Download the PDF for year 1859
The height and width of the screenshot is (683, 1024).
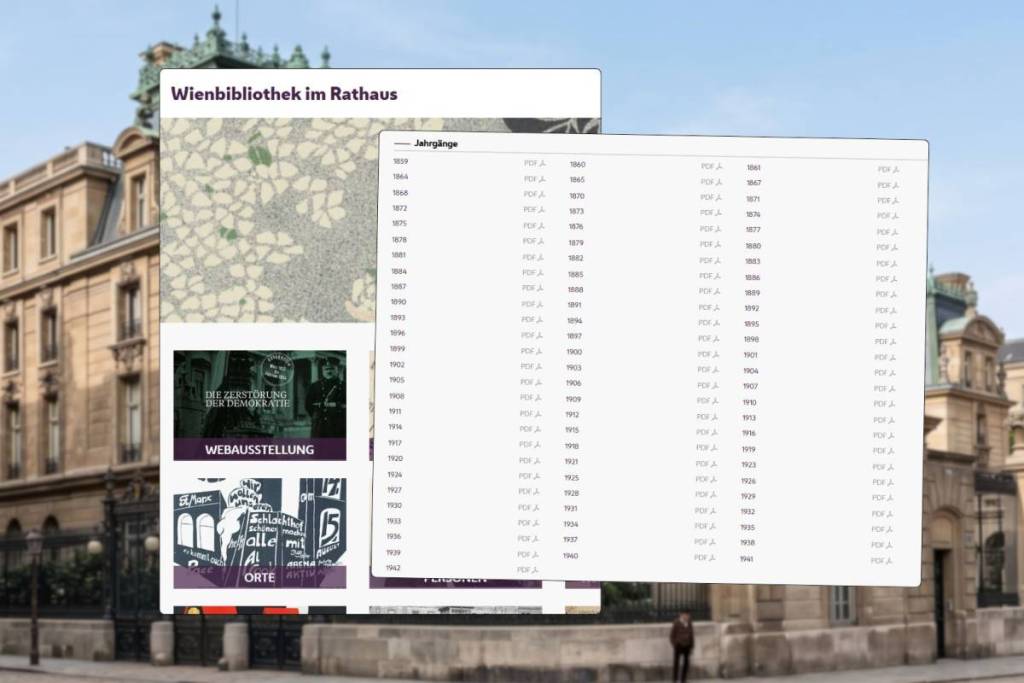[535, 163]
